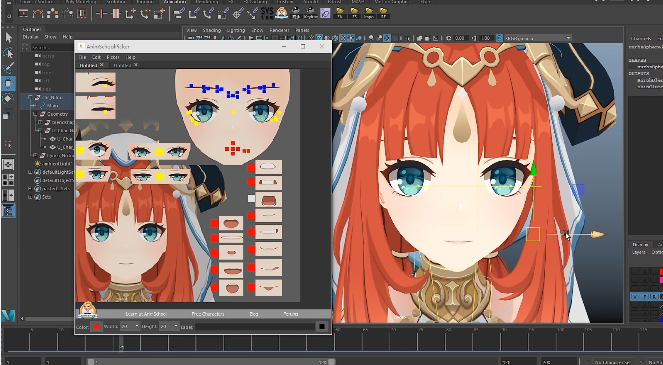
Task: Open the viewport Renderer menu
Action: coord(279,30)
